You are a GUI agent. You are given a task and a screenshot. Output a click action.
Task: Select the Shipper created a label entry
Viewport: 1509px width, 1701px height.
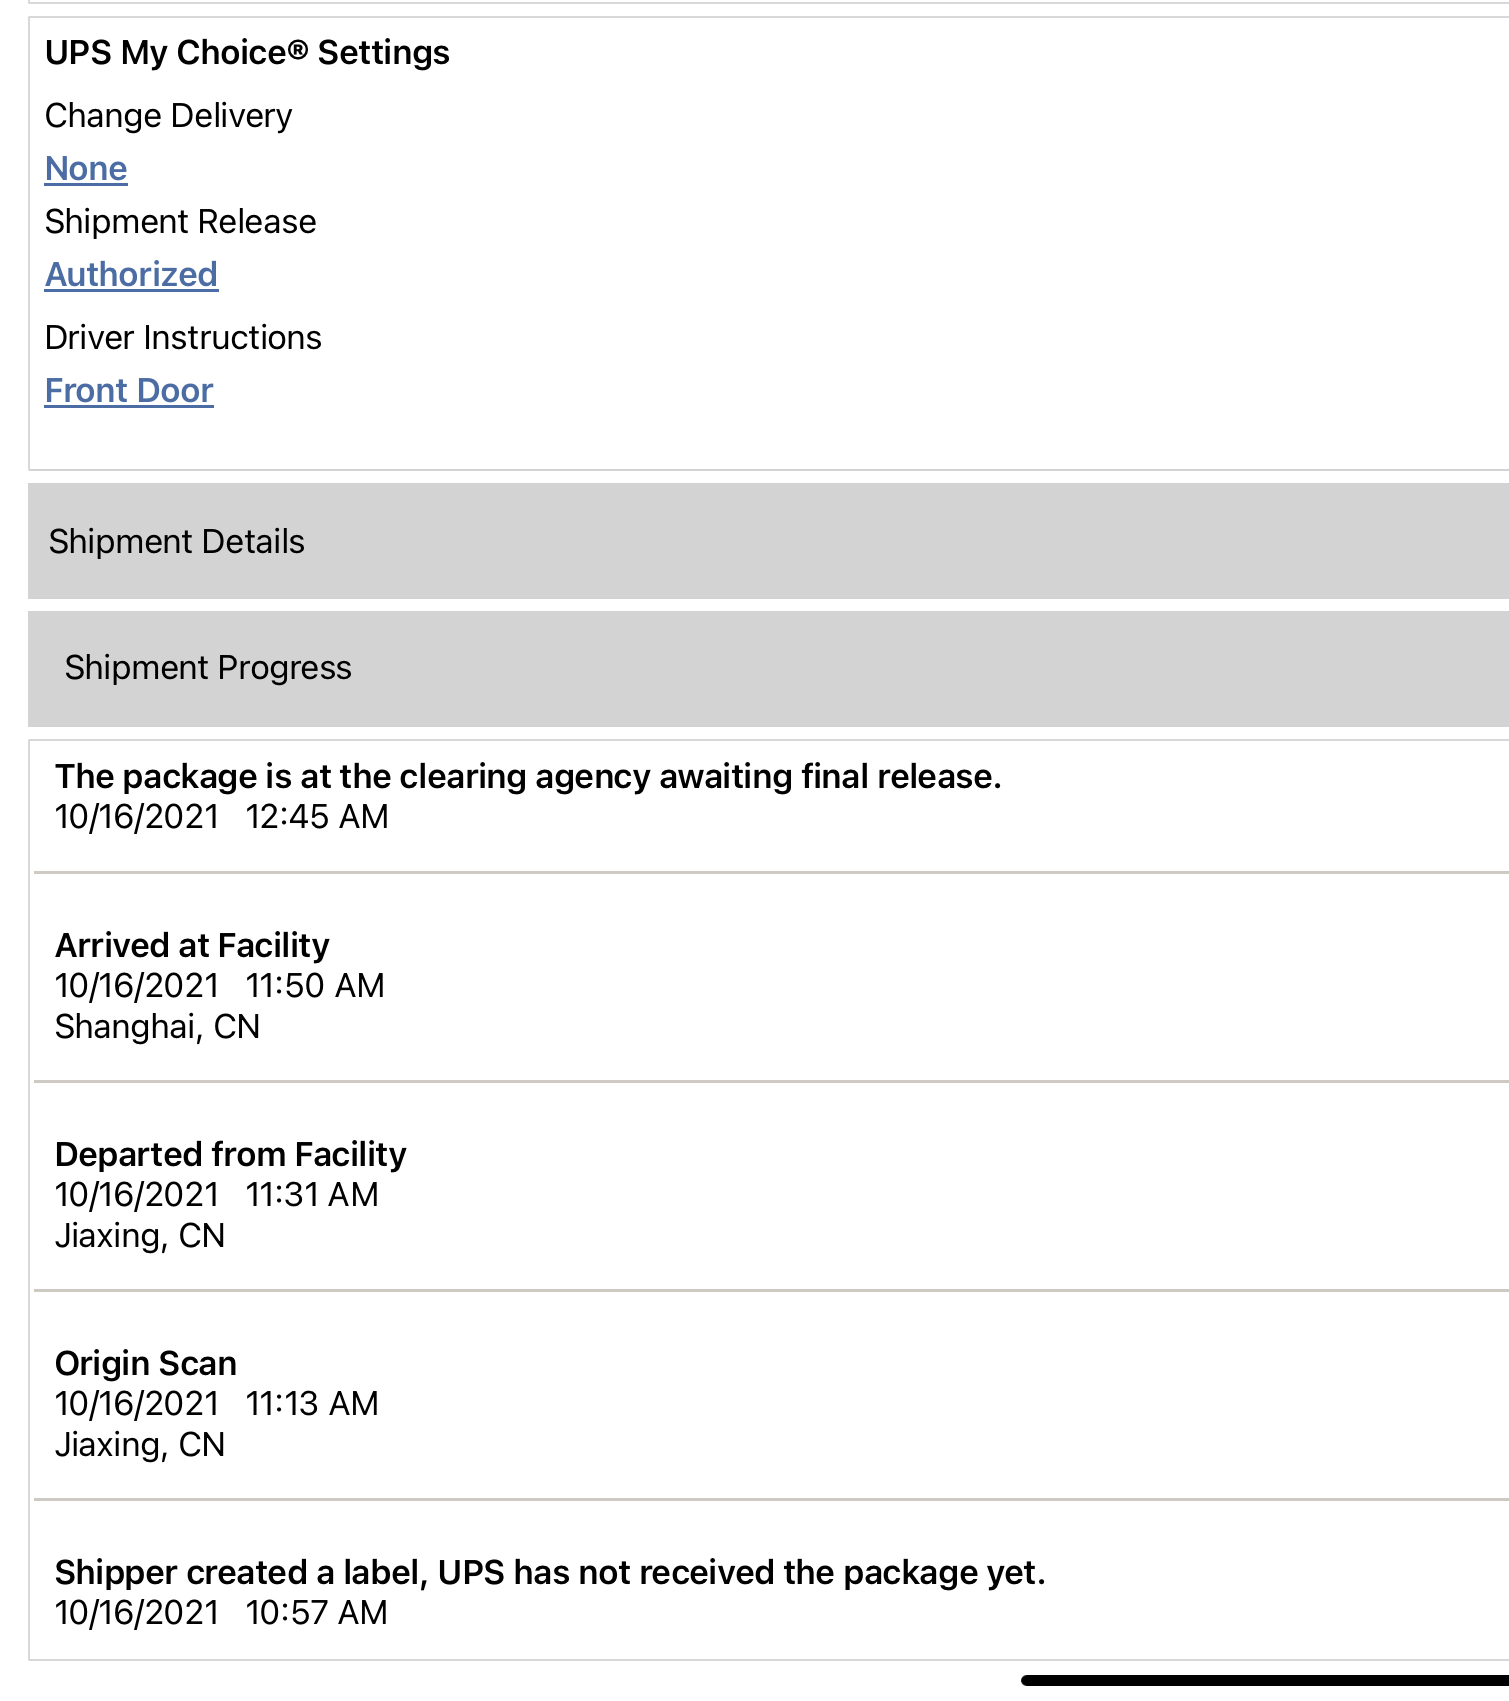[550, 1573]
